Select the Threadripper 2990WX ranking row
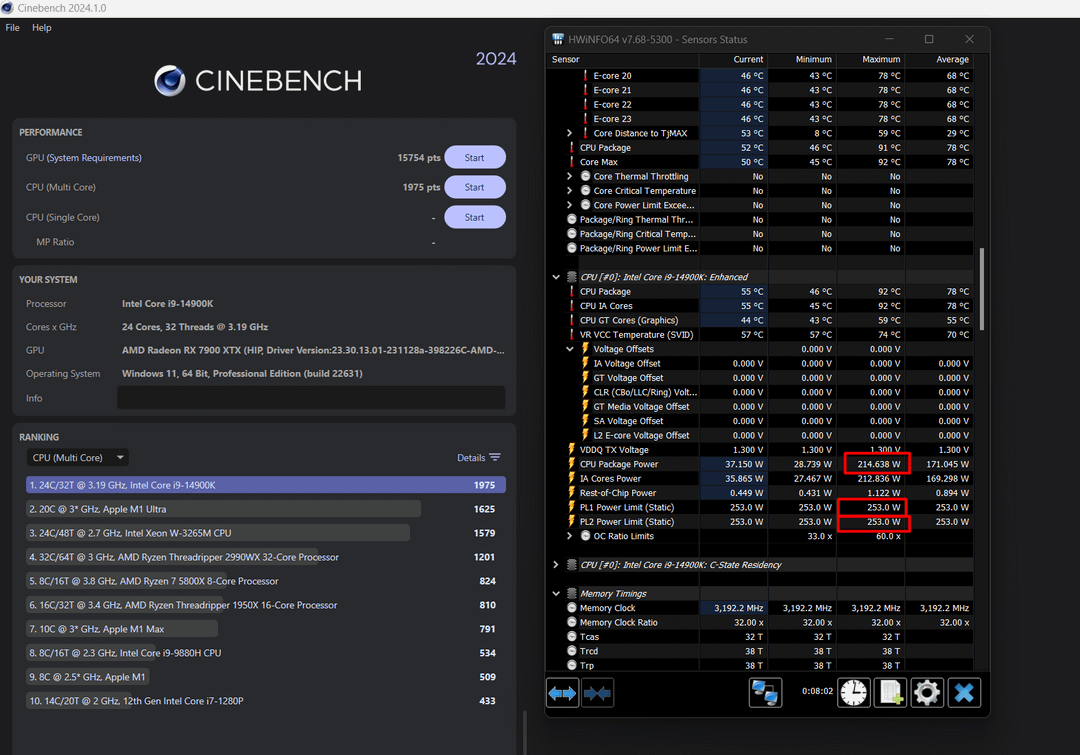This screenshot has height=755, width=1080. (x=266, y=557)
